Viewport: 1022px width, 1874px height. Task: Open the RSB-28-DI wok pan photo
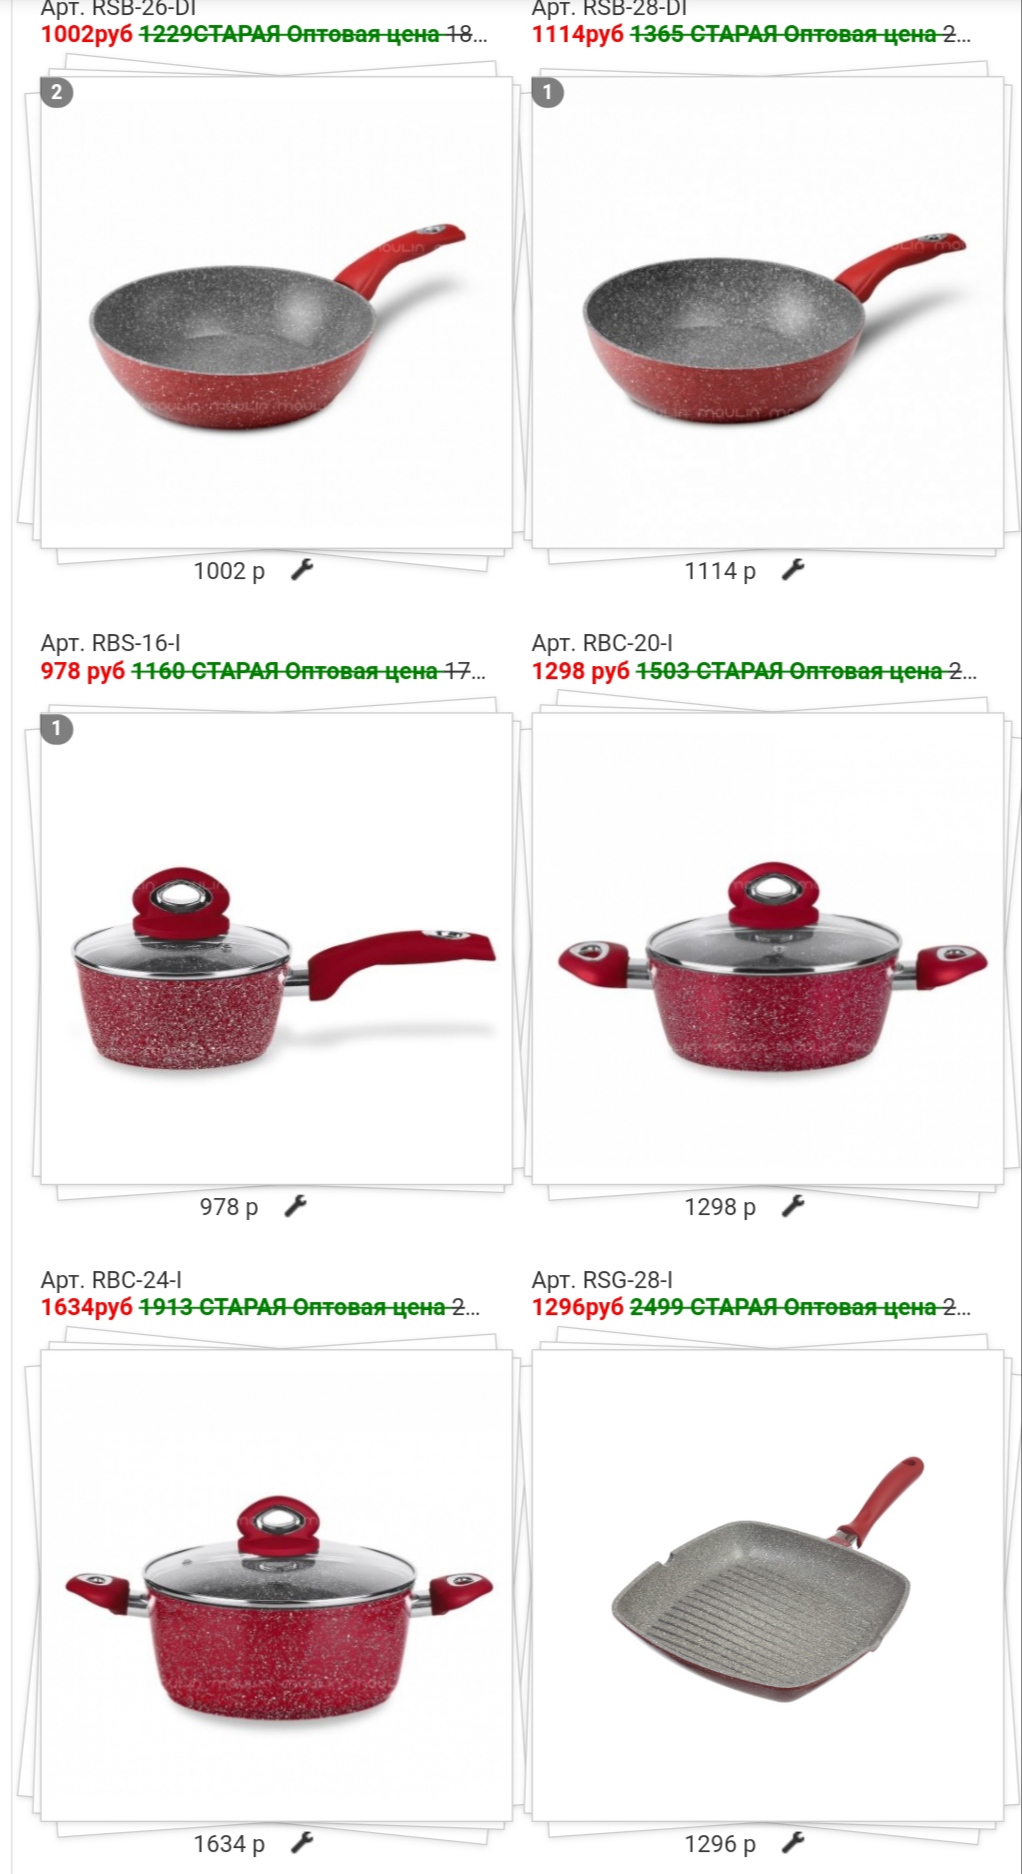pos(767,312)
